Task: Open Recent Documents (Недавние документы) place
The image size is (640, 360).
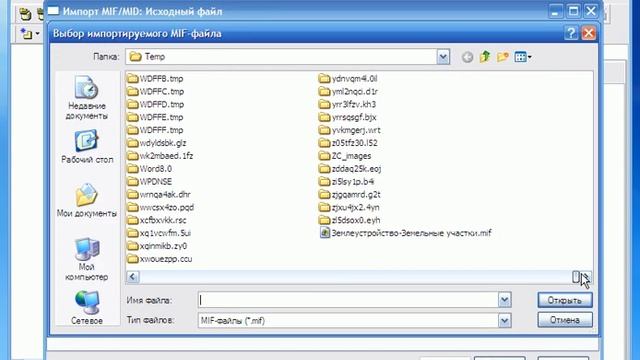Action: coord(87,98)
